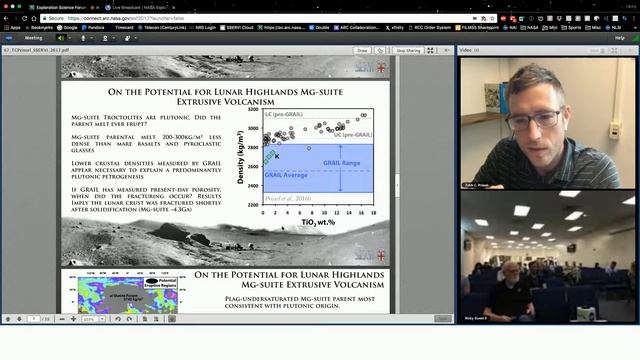The image size is (640, 360).
Task: Open the NLSI bookmark
Action: 613,28
